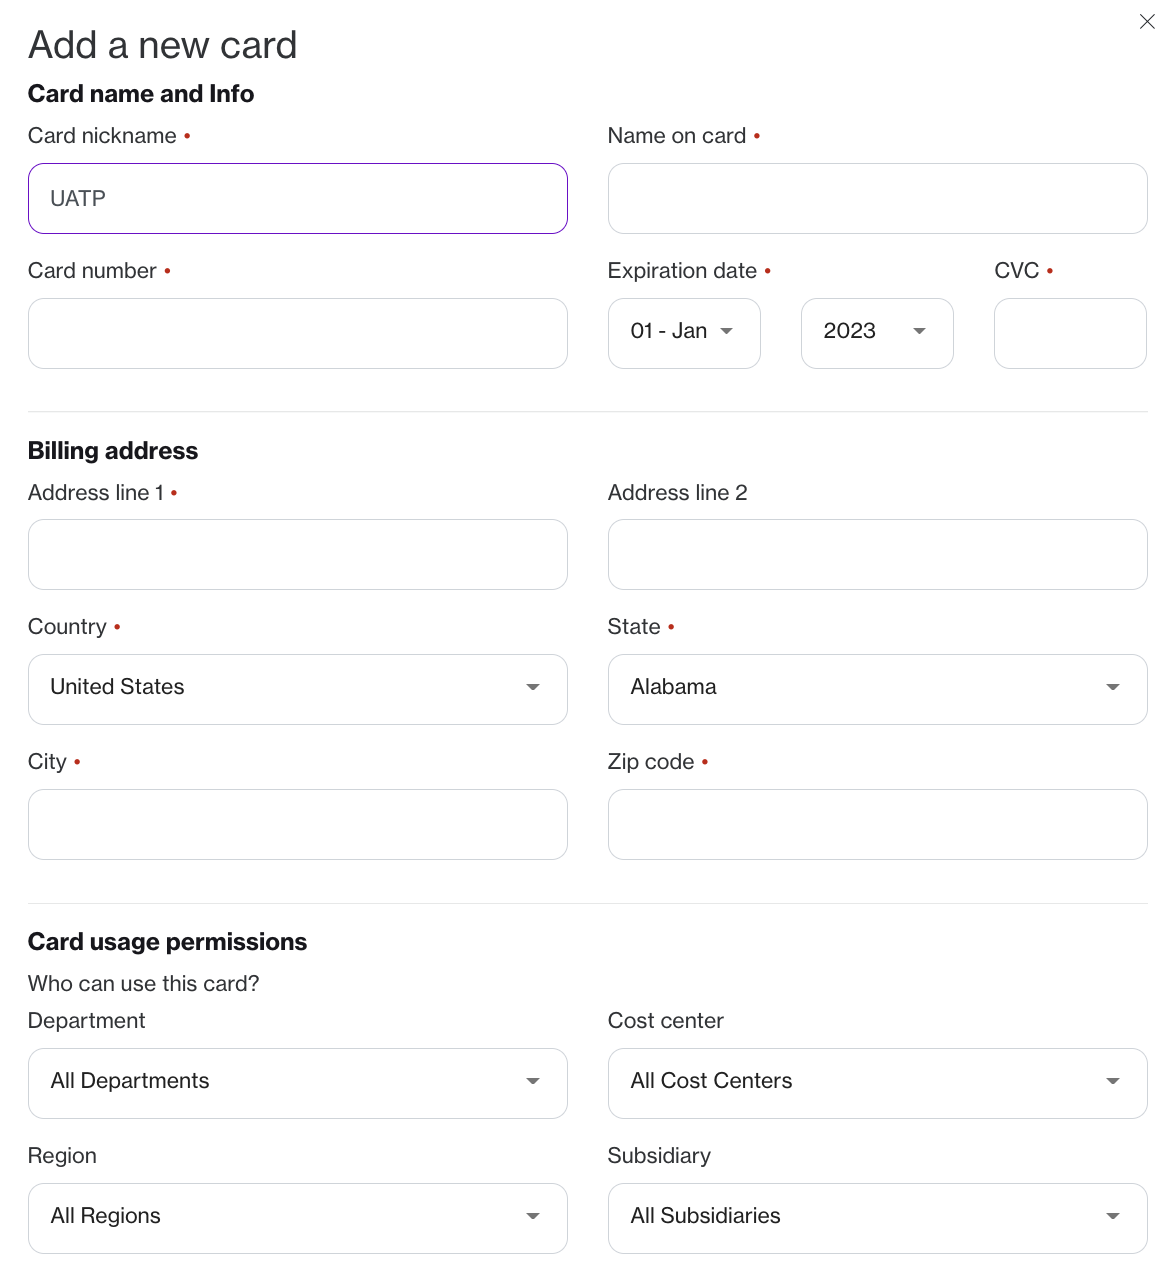Image resolution: width=1172 pixels, height=1276 pixels.
Task: Click the Card nickname input field
Action: click(x=297, y=199)
